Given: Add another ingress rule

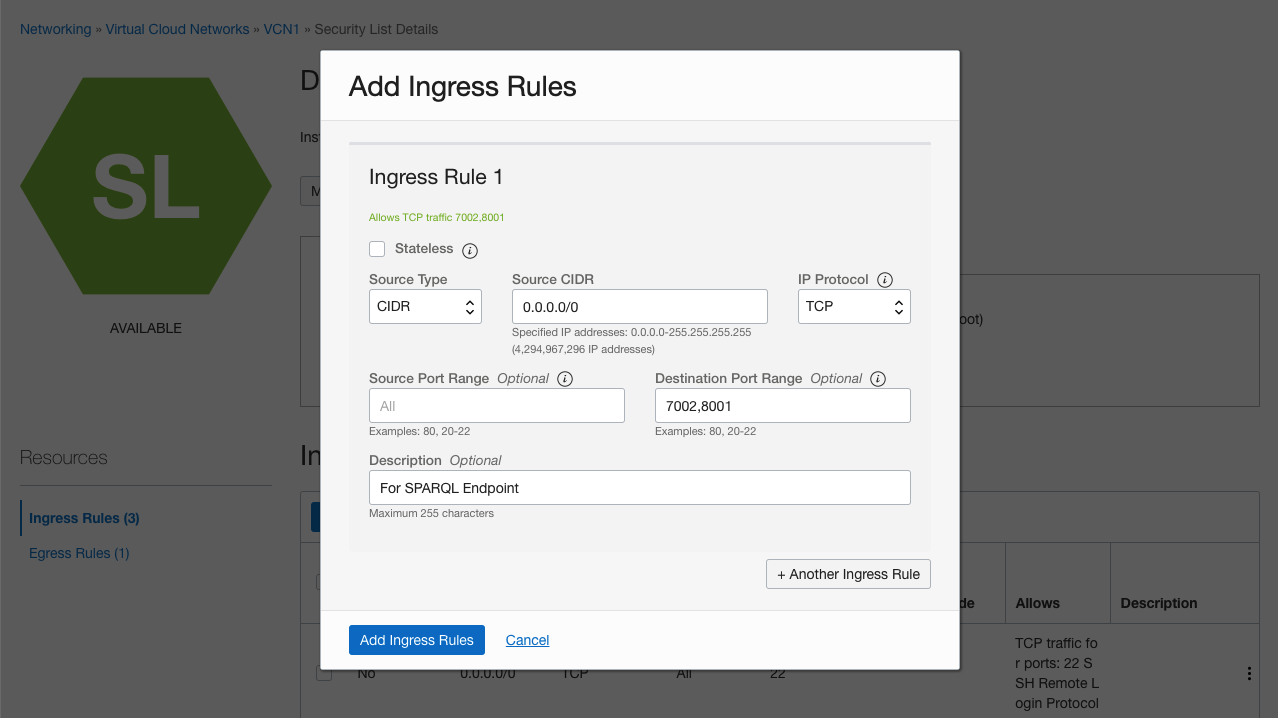Looking at the screenshot, I should pyautogui.click(x=848, y=574).
